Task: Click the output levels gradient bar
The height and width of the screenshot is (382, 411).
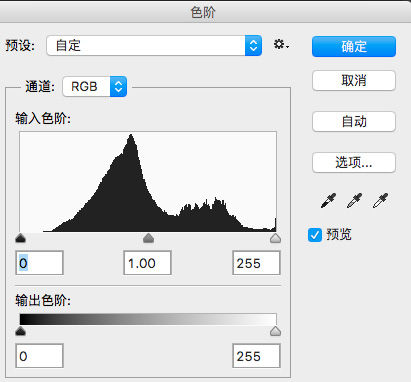Action: (148, 319)
